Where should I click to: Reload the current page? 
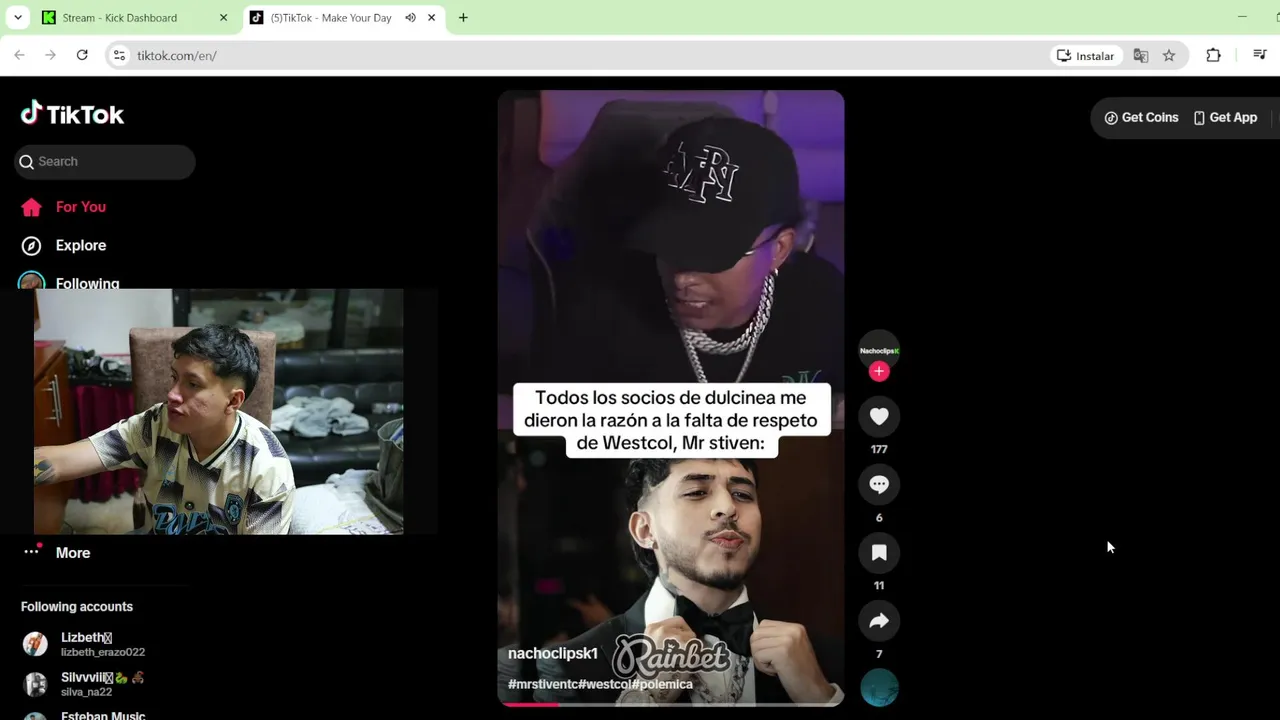82,55
